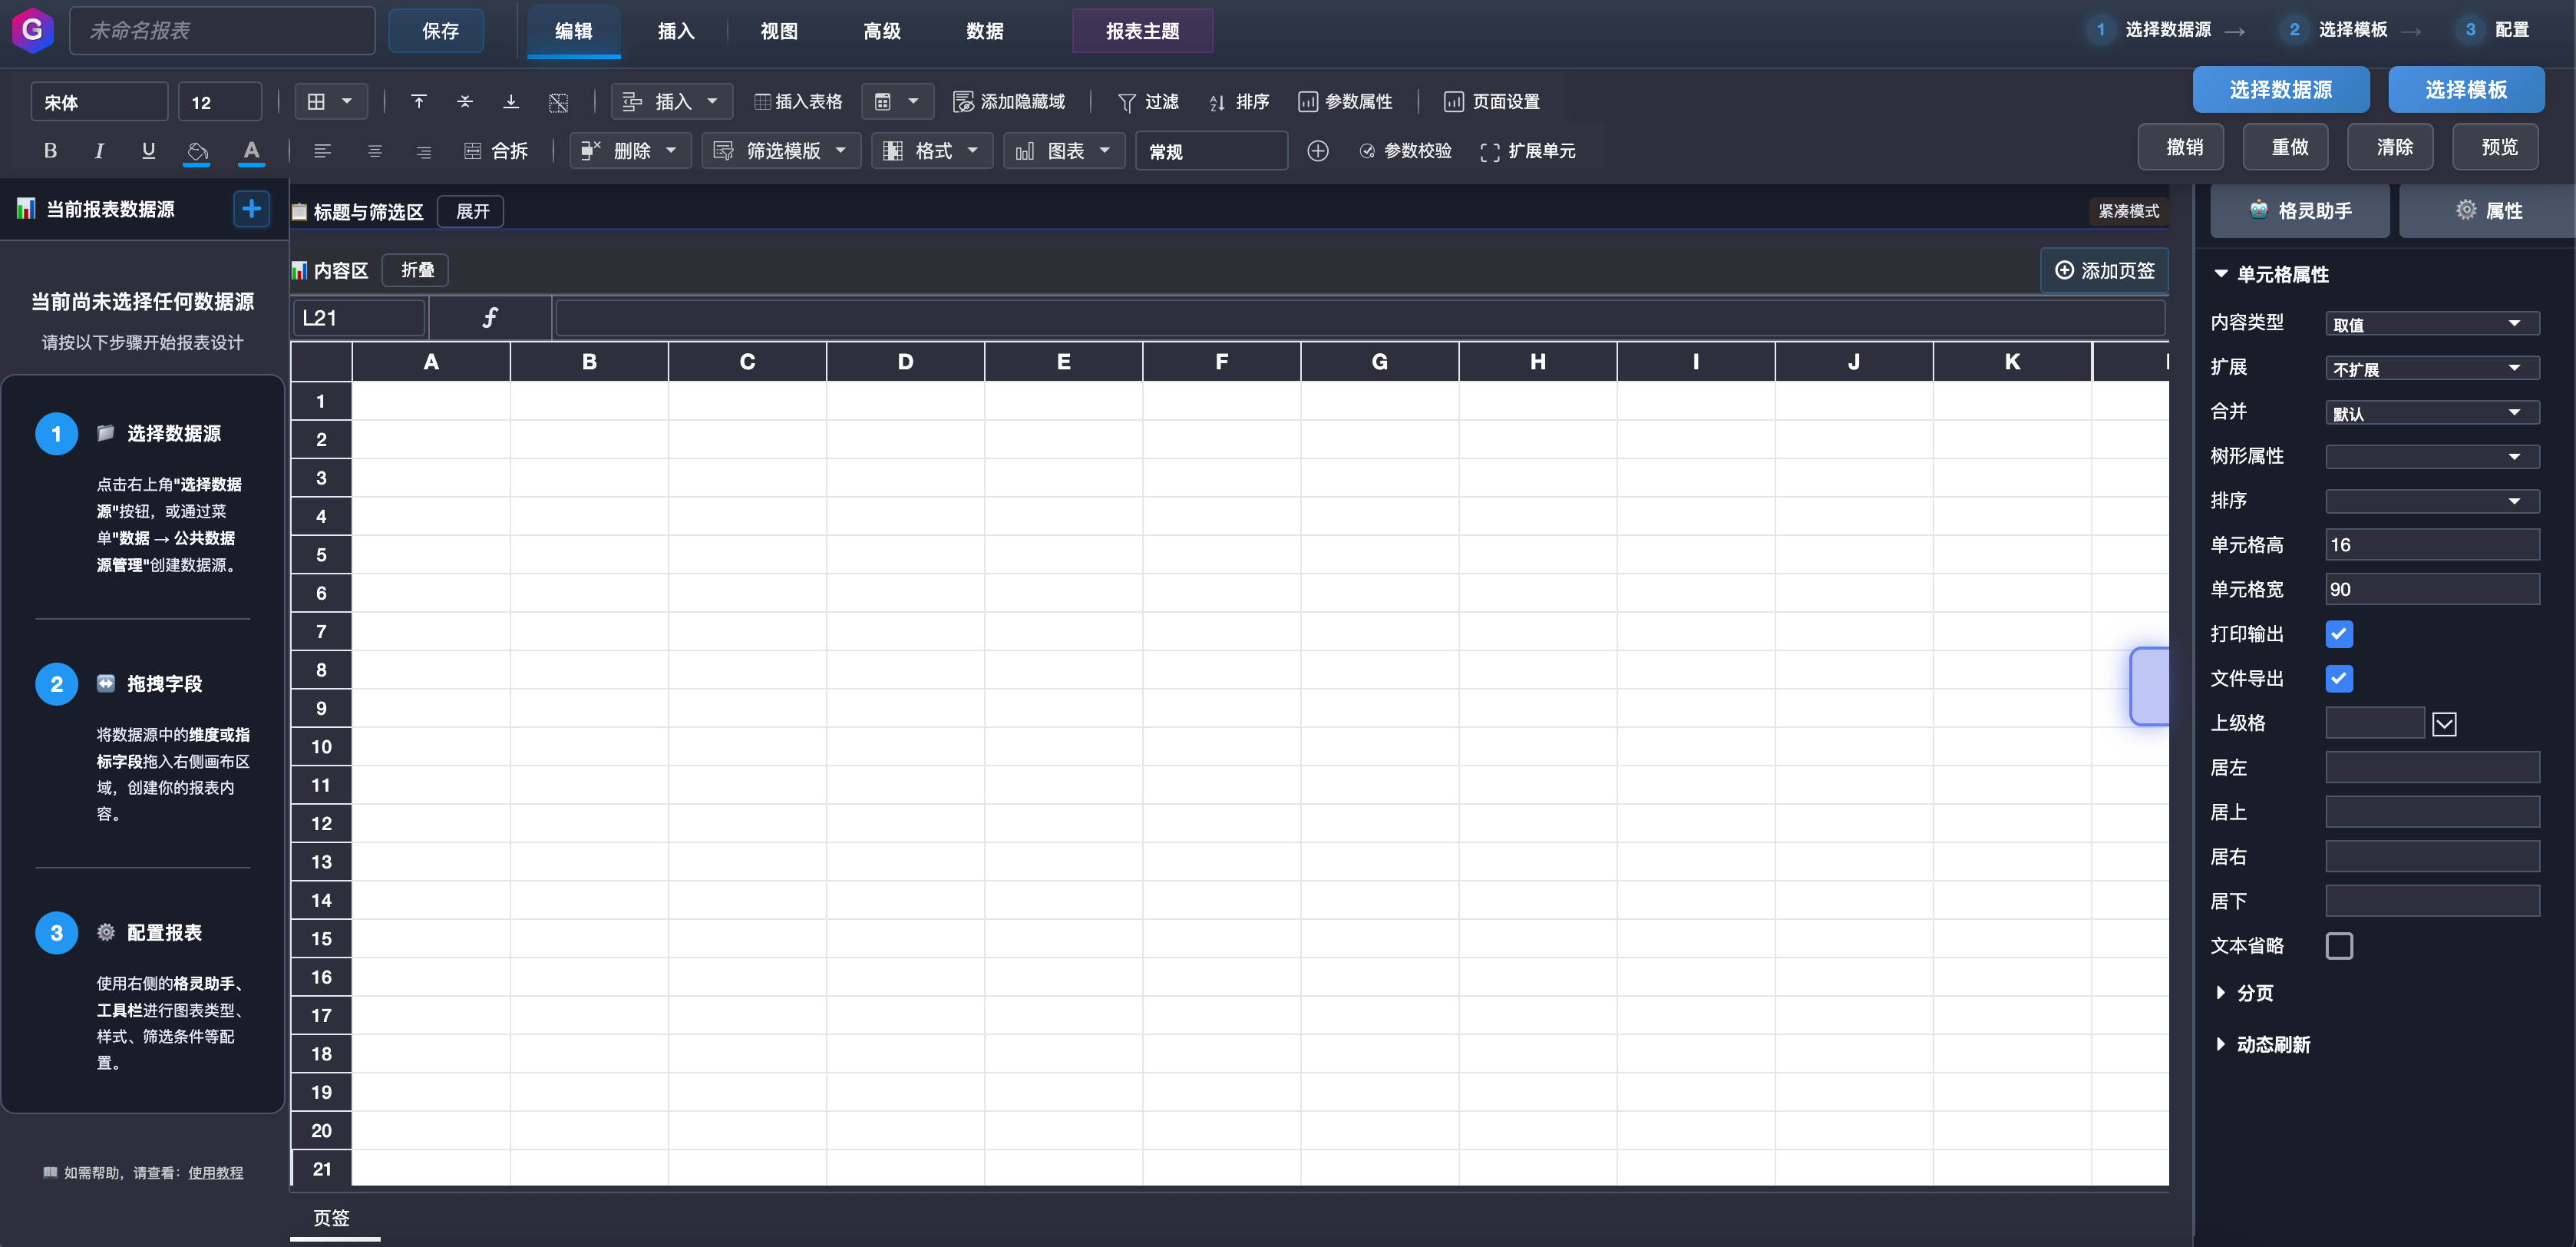Click the Bold formatting icon
This screenshot has width=2576, height=1247.
pos(50,151)
